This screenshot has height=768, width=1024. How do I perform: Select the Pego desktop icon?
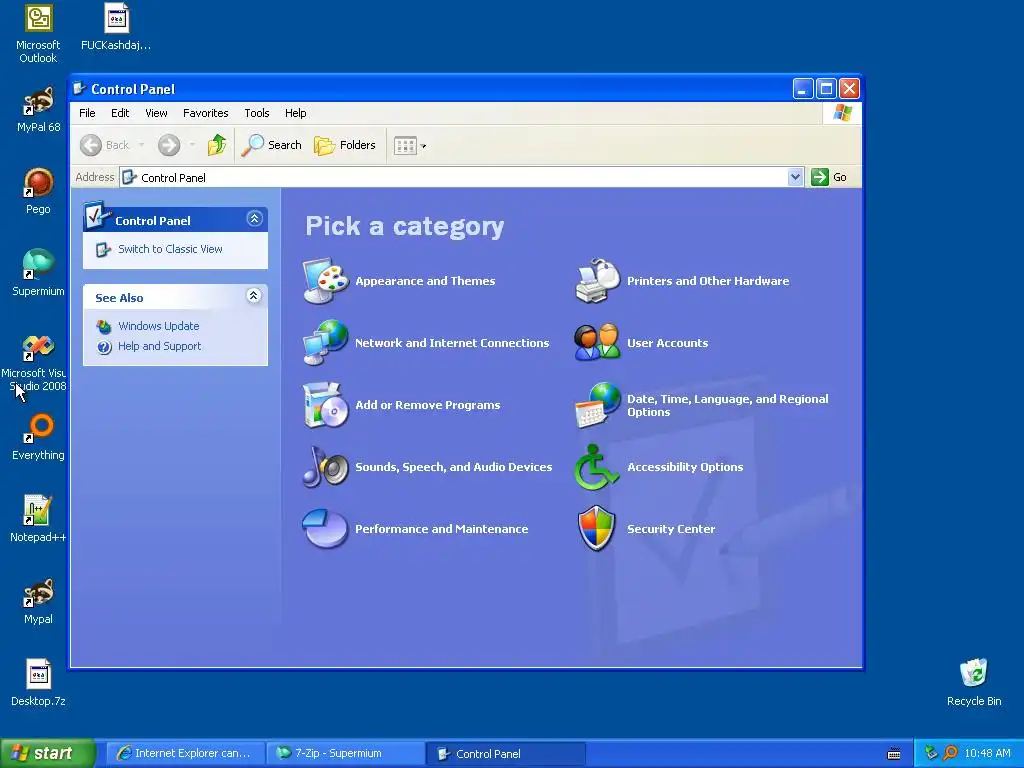38,191
